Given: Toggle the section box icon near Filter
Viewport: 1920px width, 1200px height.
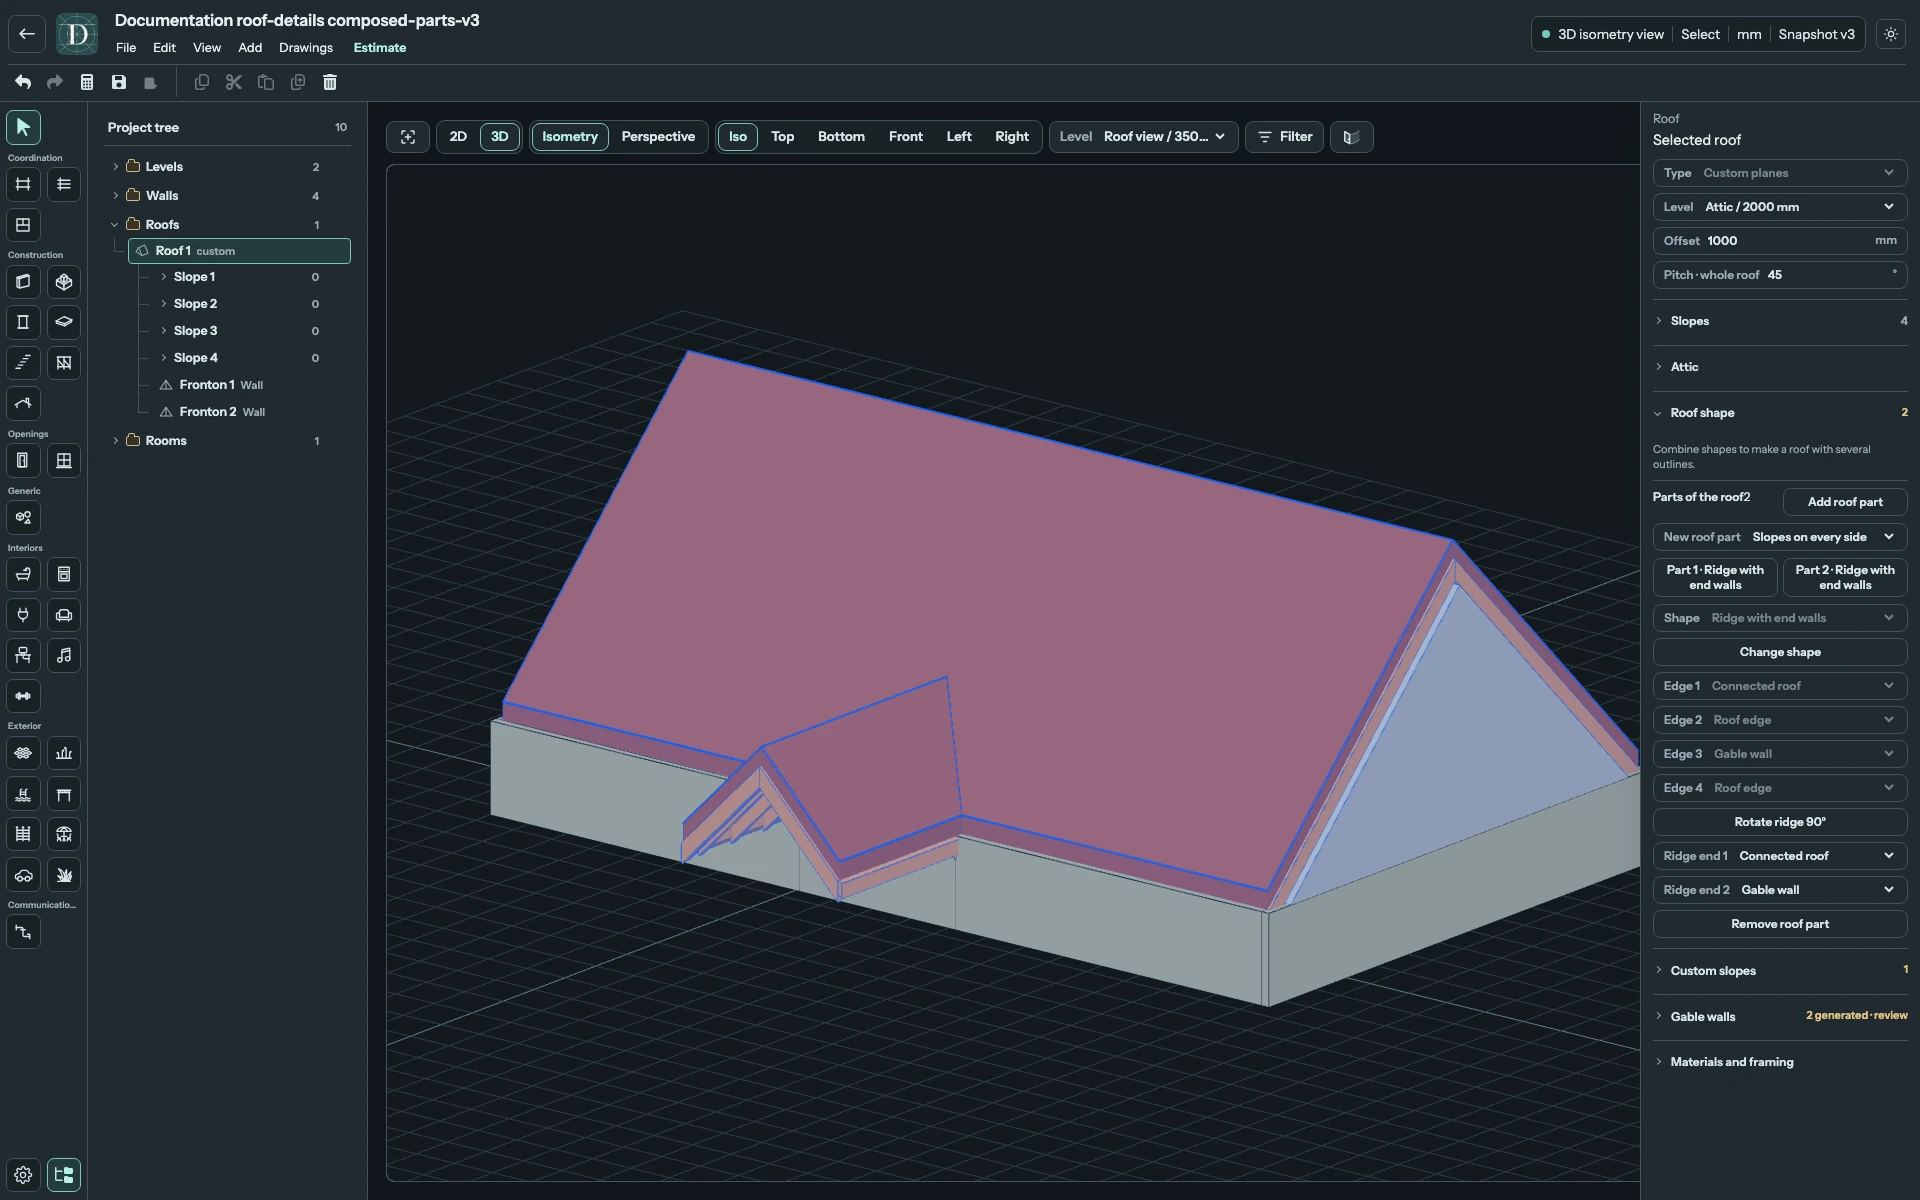Looking at the screenshot, I should point(1352,137).
